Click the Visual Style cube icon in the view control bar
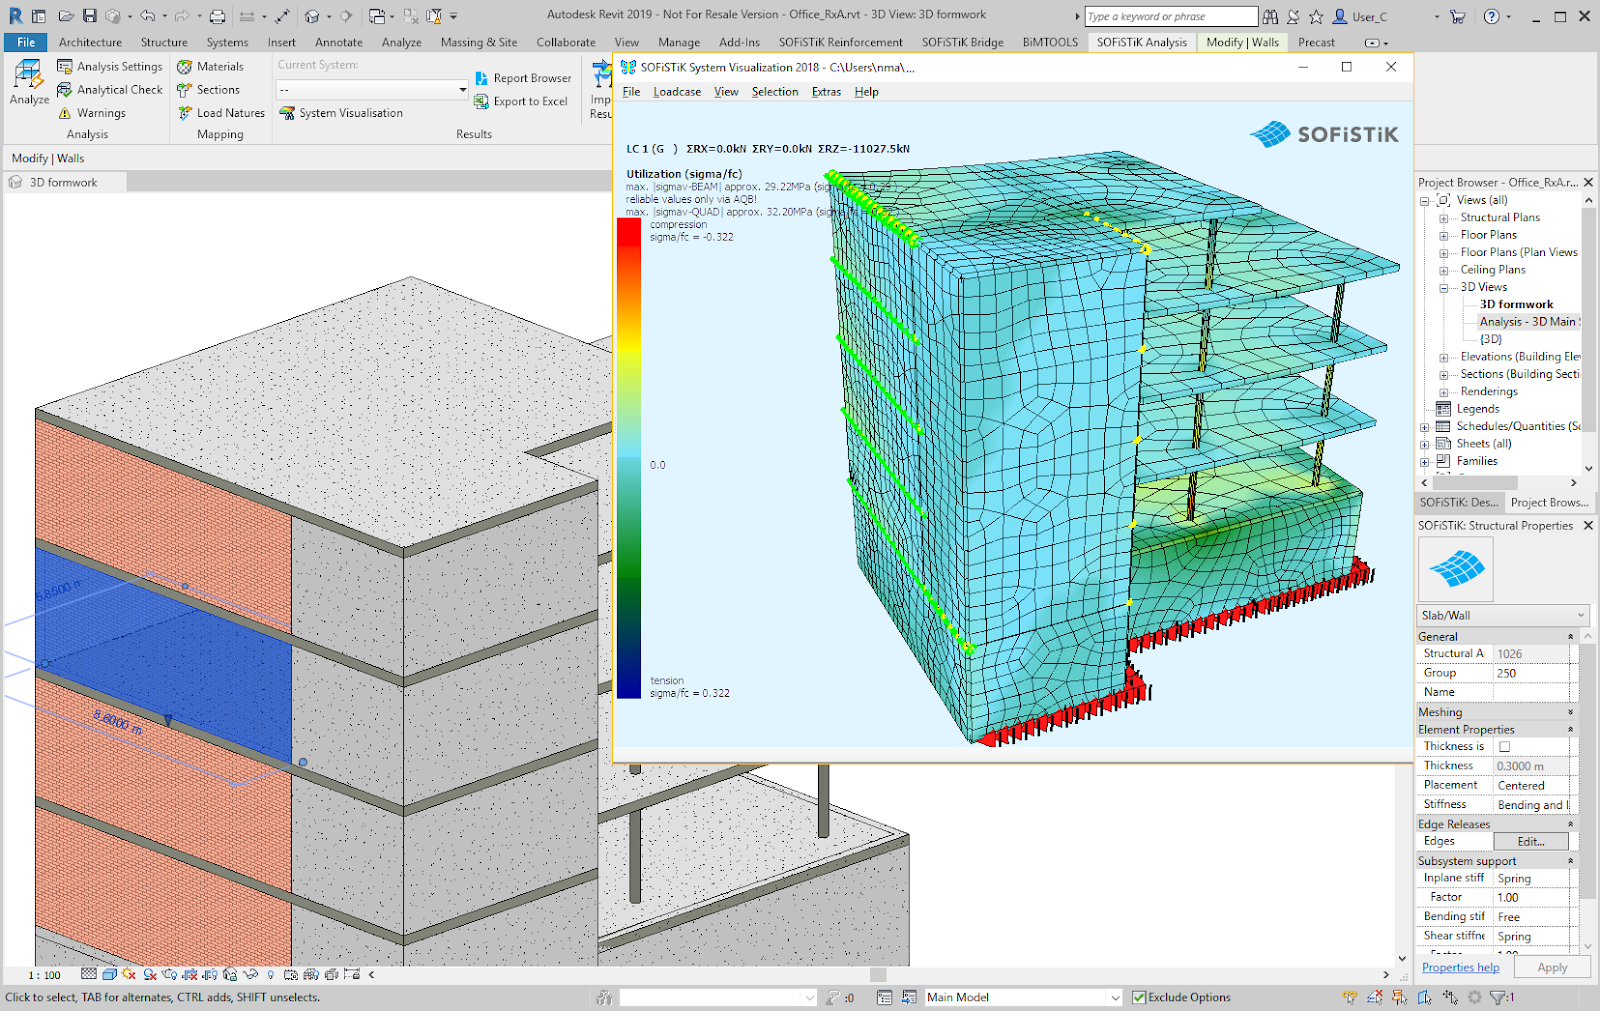Screen dimensions: 1600x1011 coord(109,974)
